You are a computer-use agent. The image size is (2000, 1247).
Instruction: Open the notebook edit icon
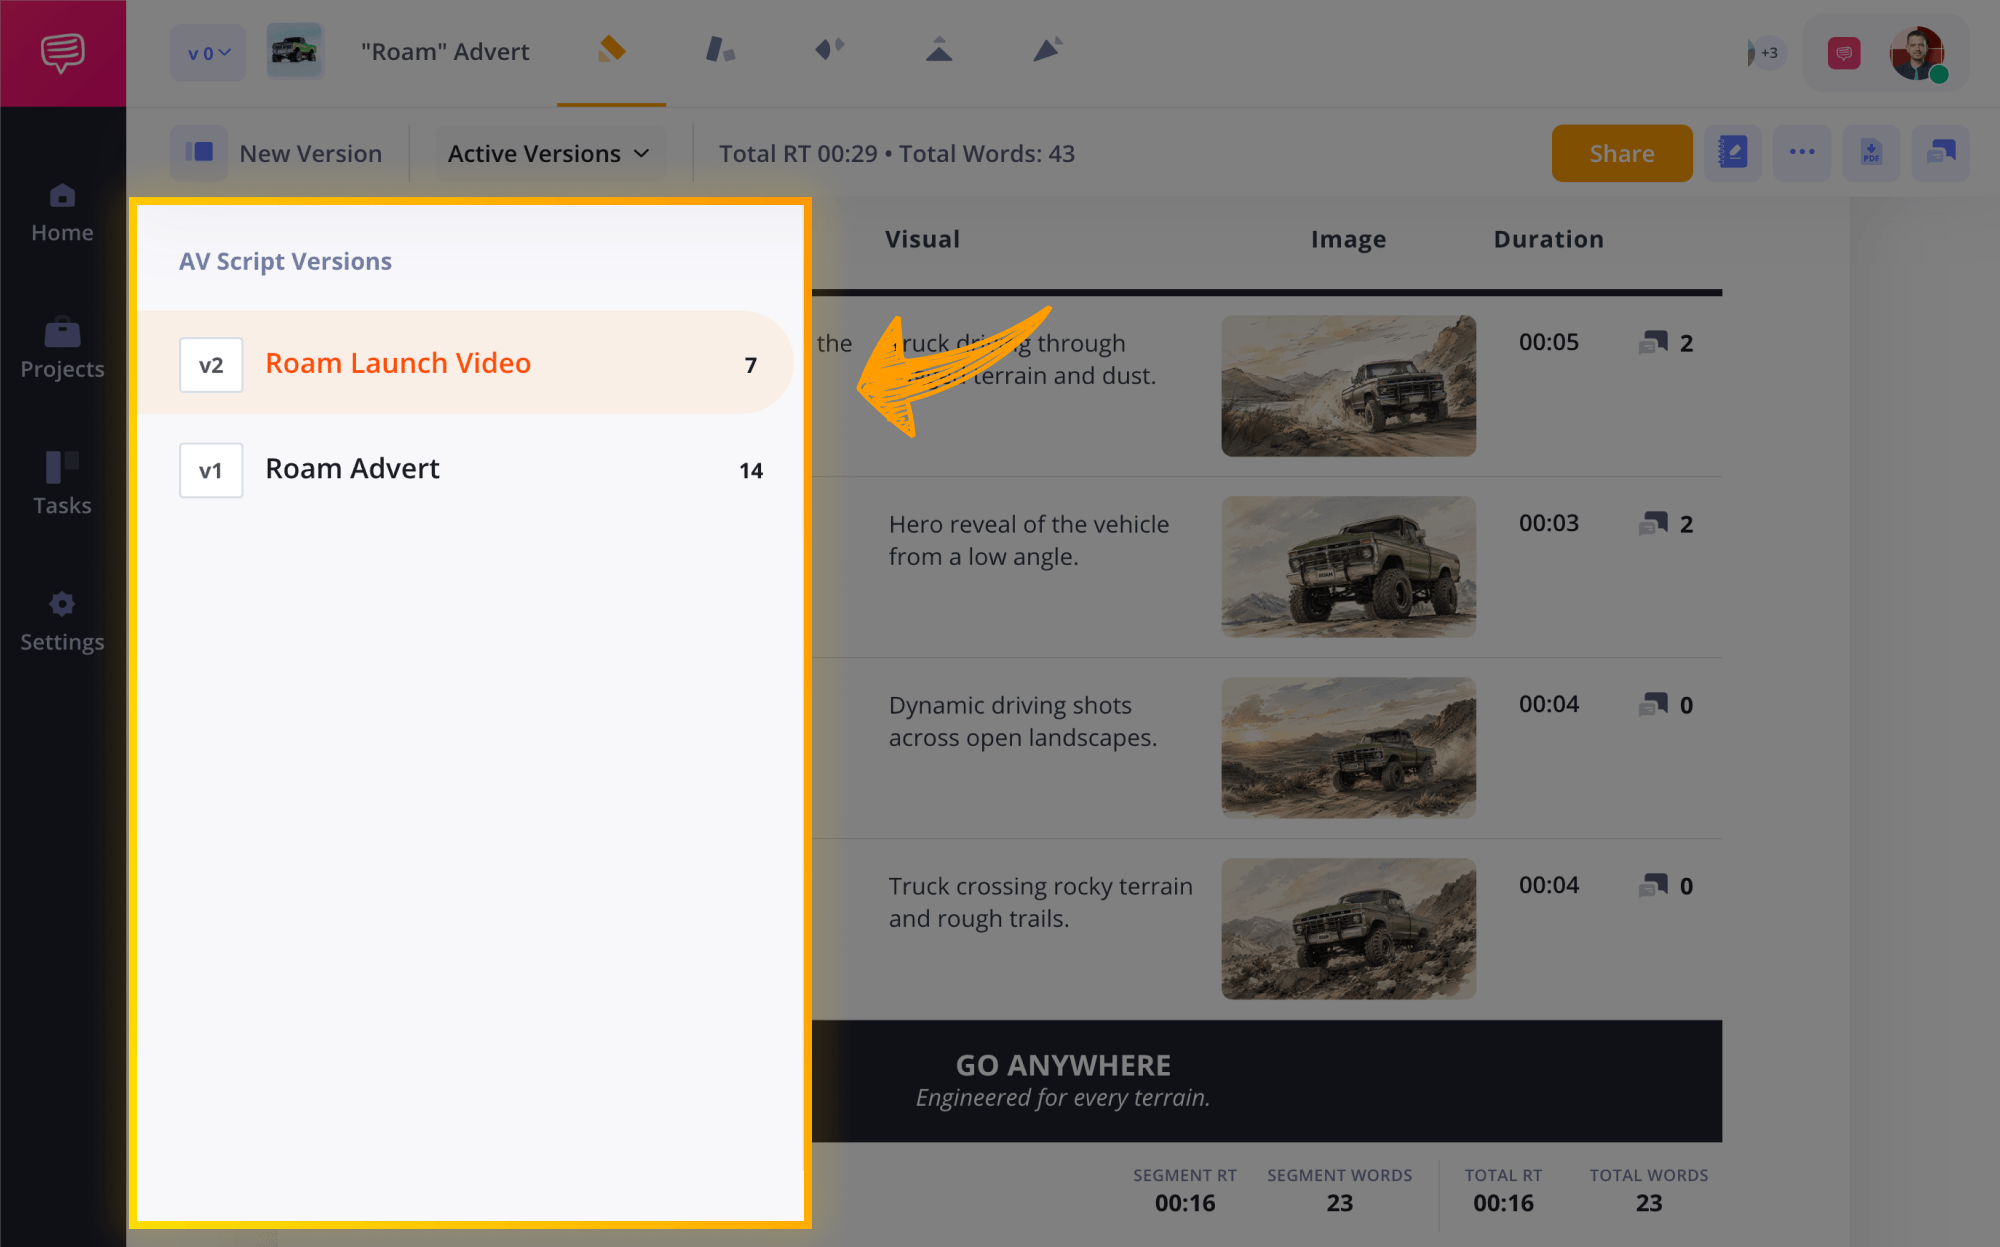click(x=1732, y=153)
